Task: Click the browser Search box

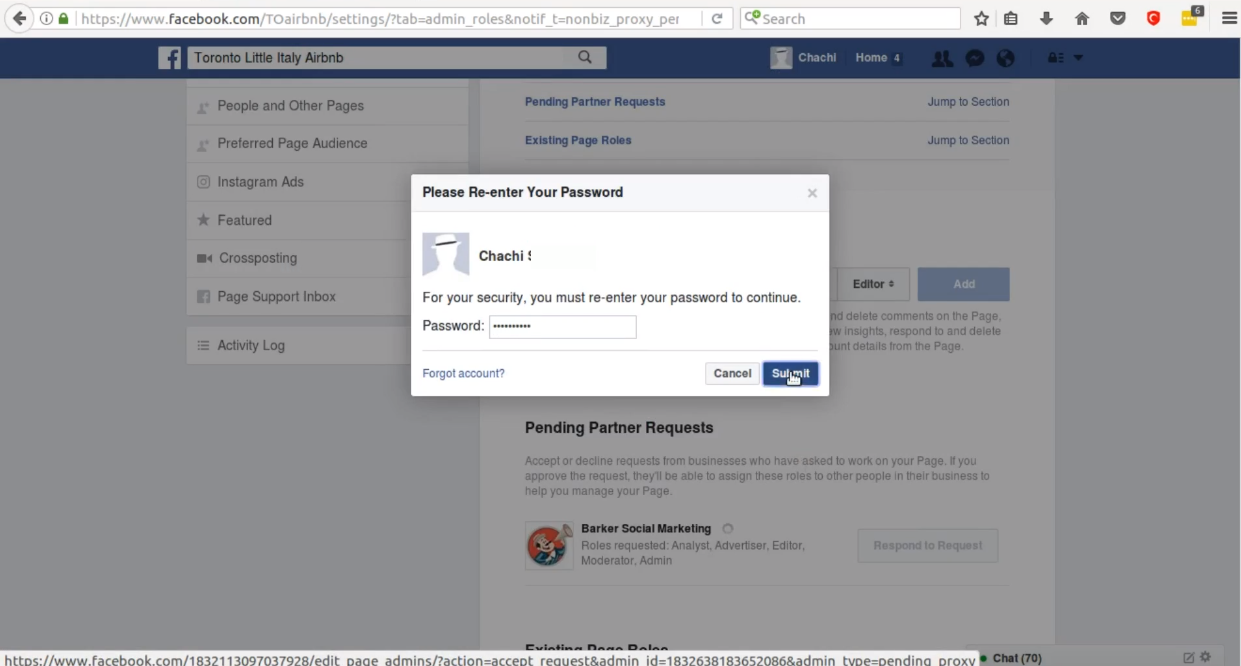Action: pyautogui.click(x=850, y=18)
